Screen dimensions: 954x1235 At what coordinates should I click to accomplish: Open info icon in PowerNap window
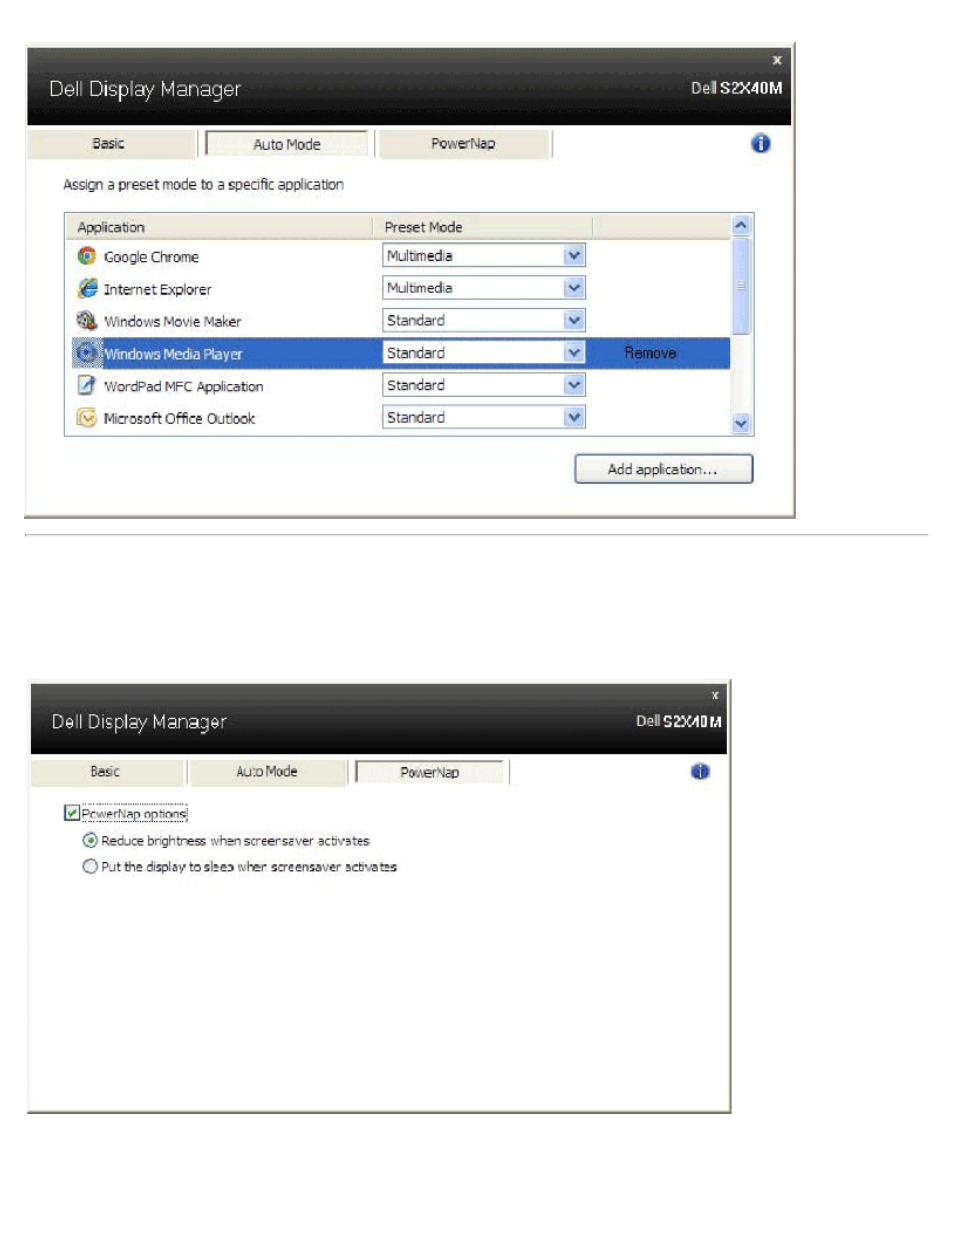700,771
